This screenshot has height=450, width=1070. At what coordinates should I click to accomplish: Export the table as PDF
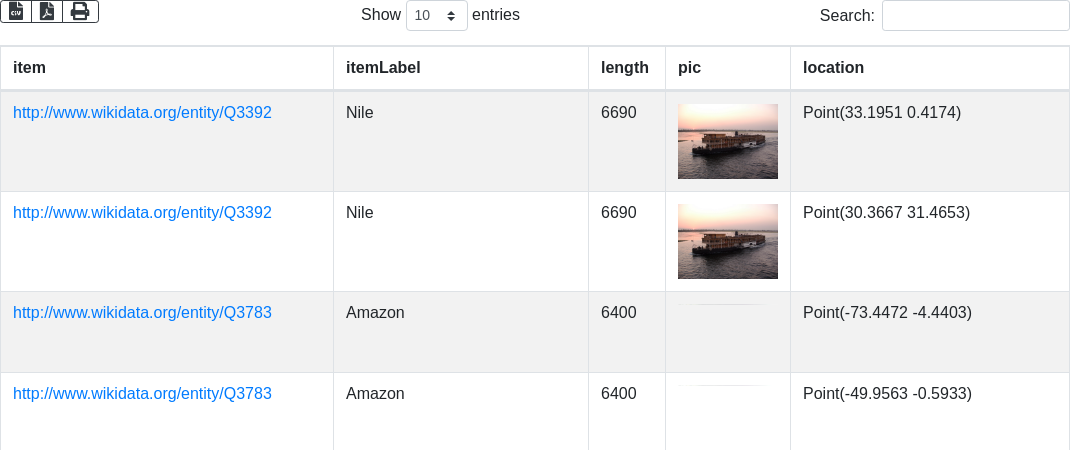[47, 11]
